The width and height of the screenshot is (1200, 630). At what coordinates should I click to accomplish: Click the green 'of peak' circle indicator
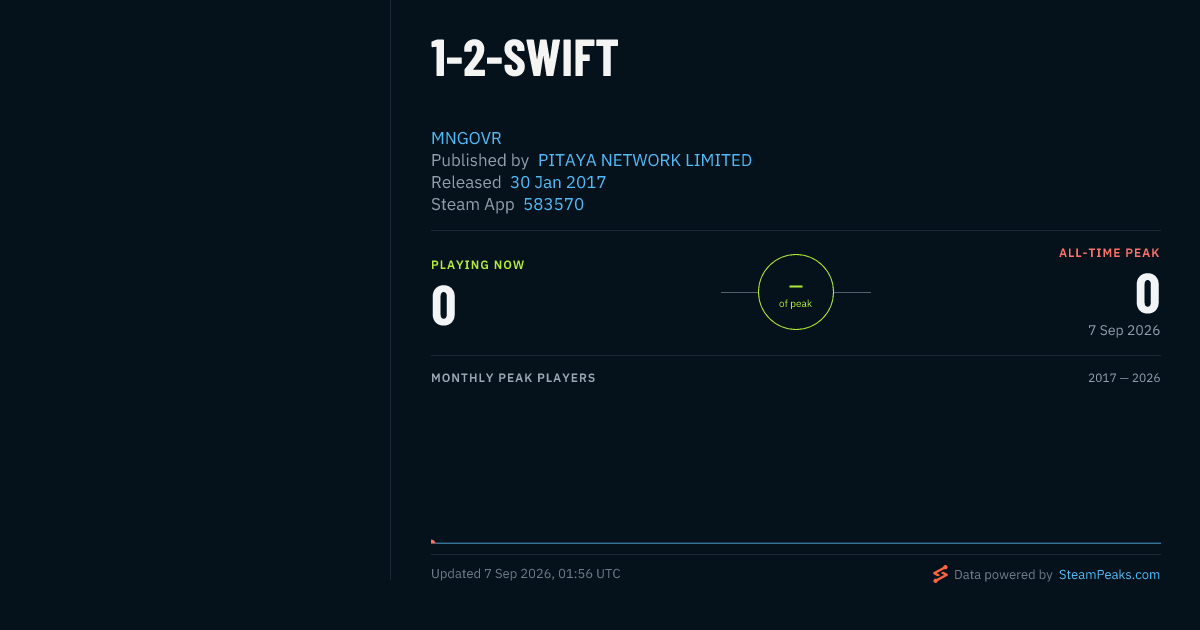pos(796,292)
